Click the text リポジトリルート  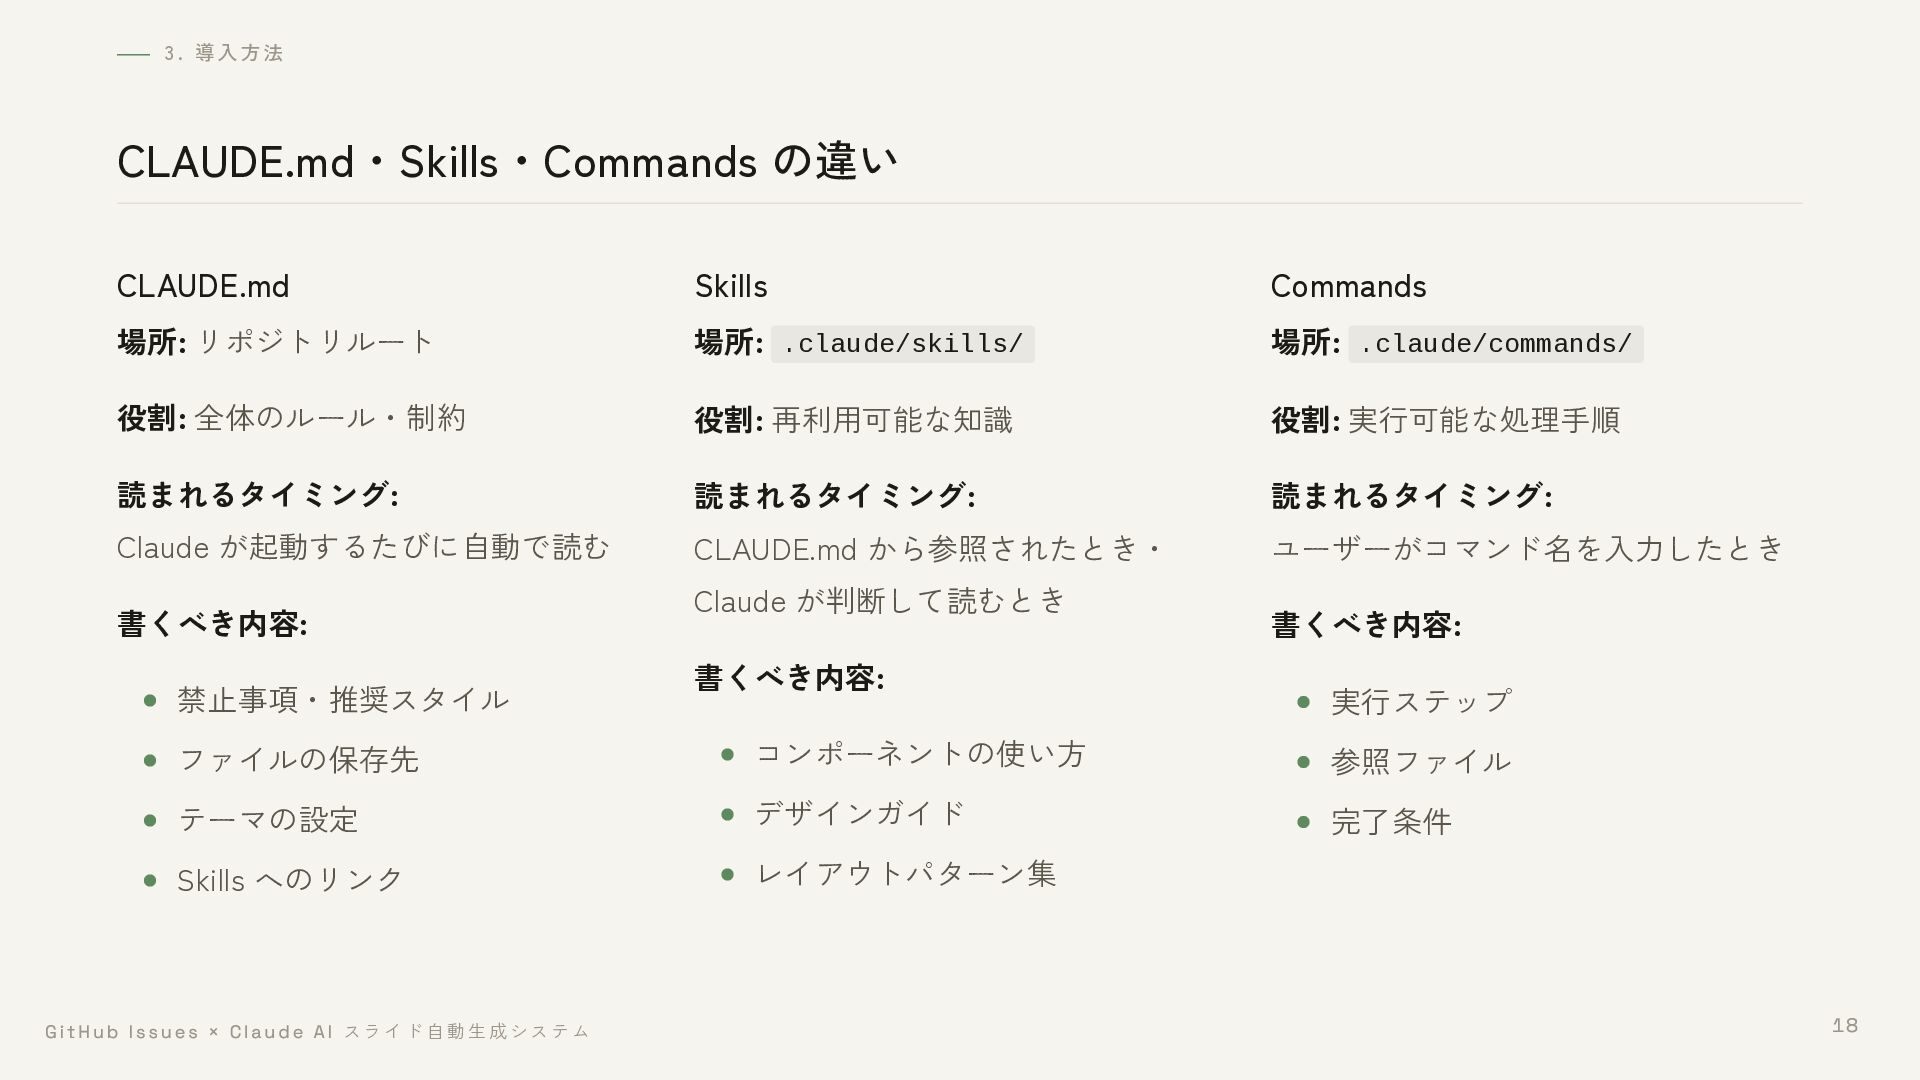[315, 342]
